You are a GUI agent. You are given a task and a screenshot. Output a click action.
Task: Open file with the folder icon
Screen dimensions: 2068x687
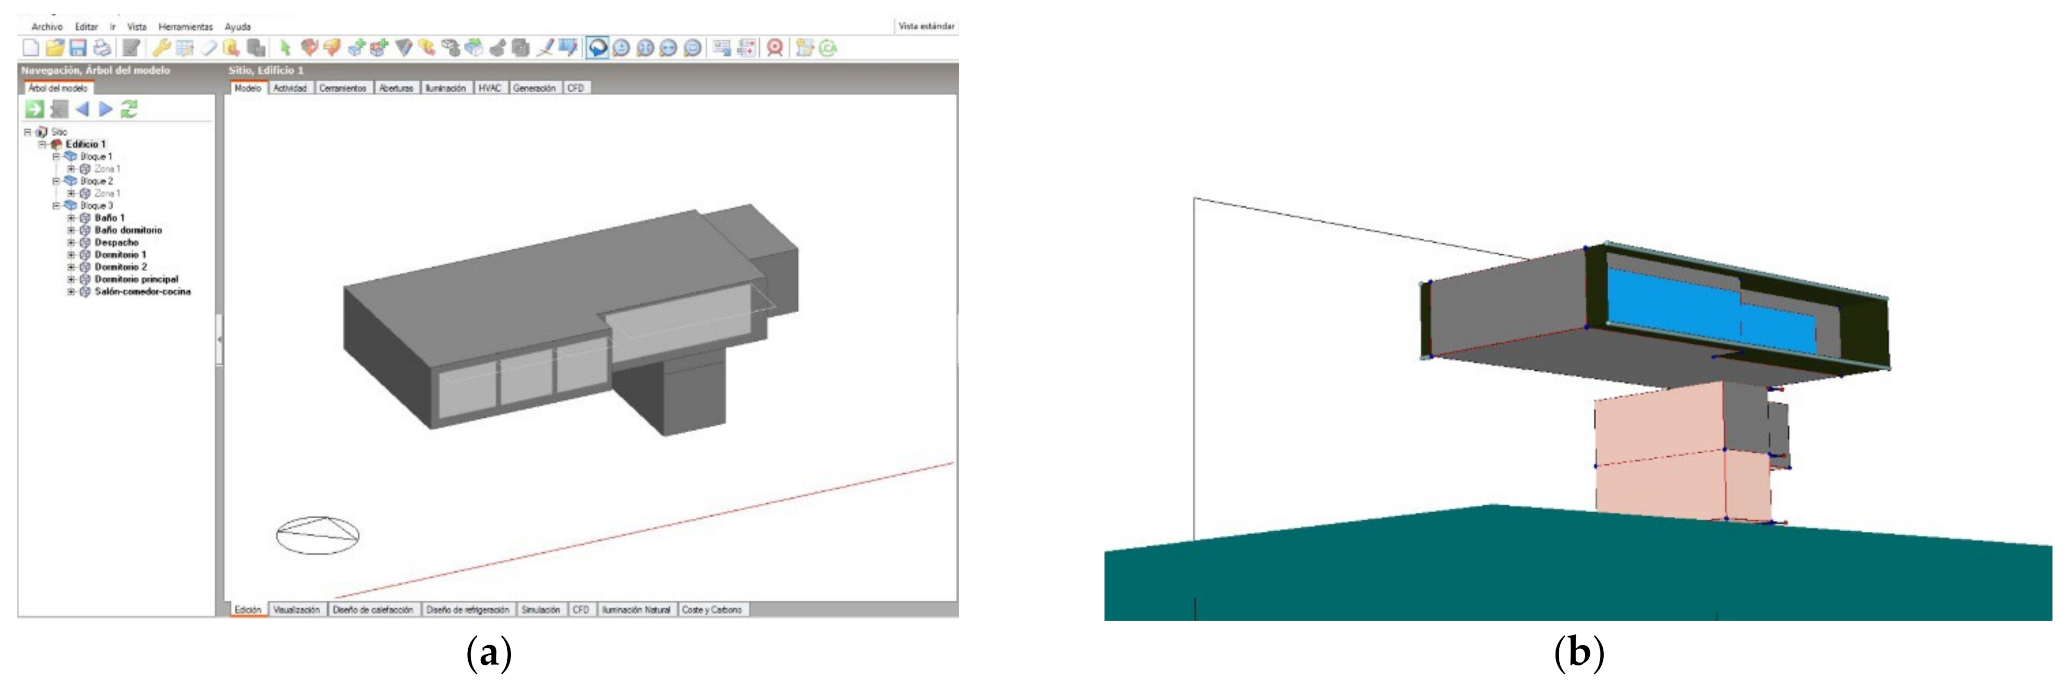click(x=55, y=47)
